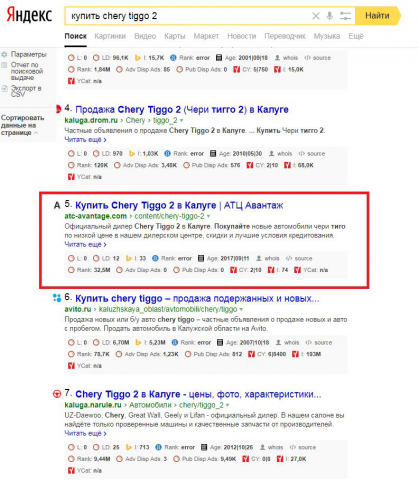Expand Сортировать данные на странице
The height and width of the screenshot is (480, 419).
22,125
